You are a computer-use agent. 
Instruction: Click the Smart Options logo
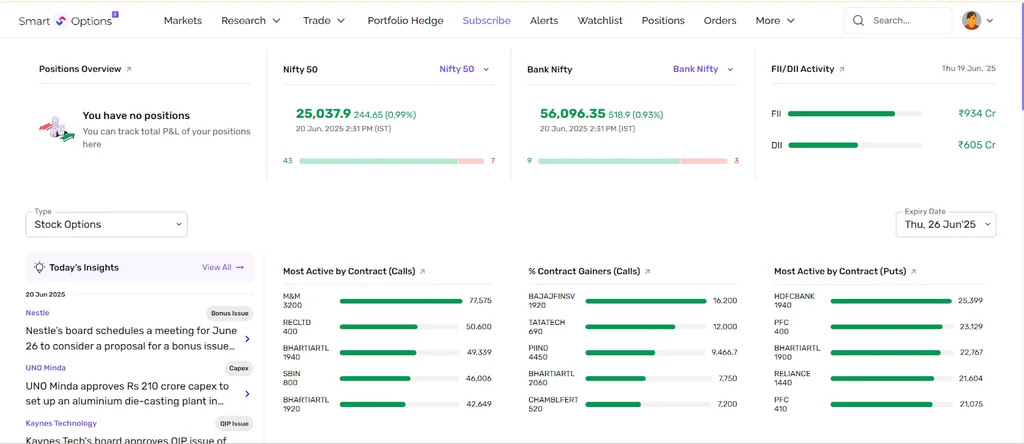click(68, 20)
